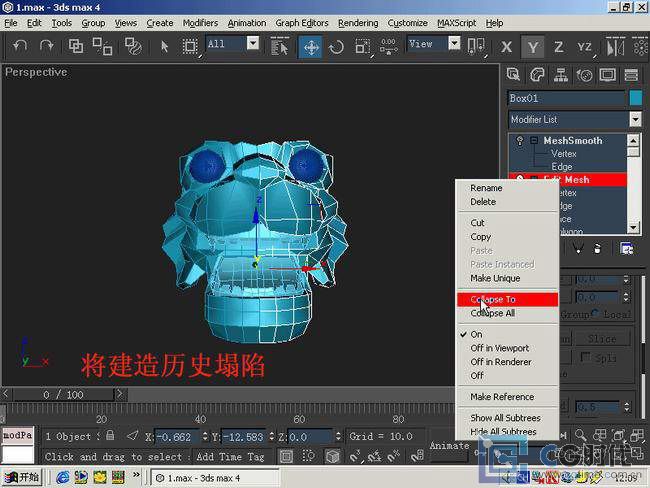Click the Slice button in rollout
This screenshot has height=488, width=650.
602,339
